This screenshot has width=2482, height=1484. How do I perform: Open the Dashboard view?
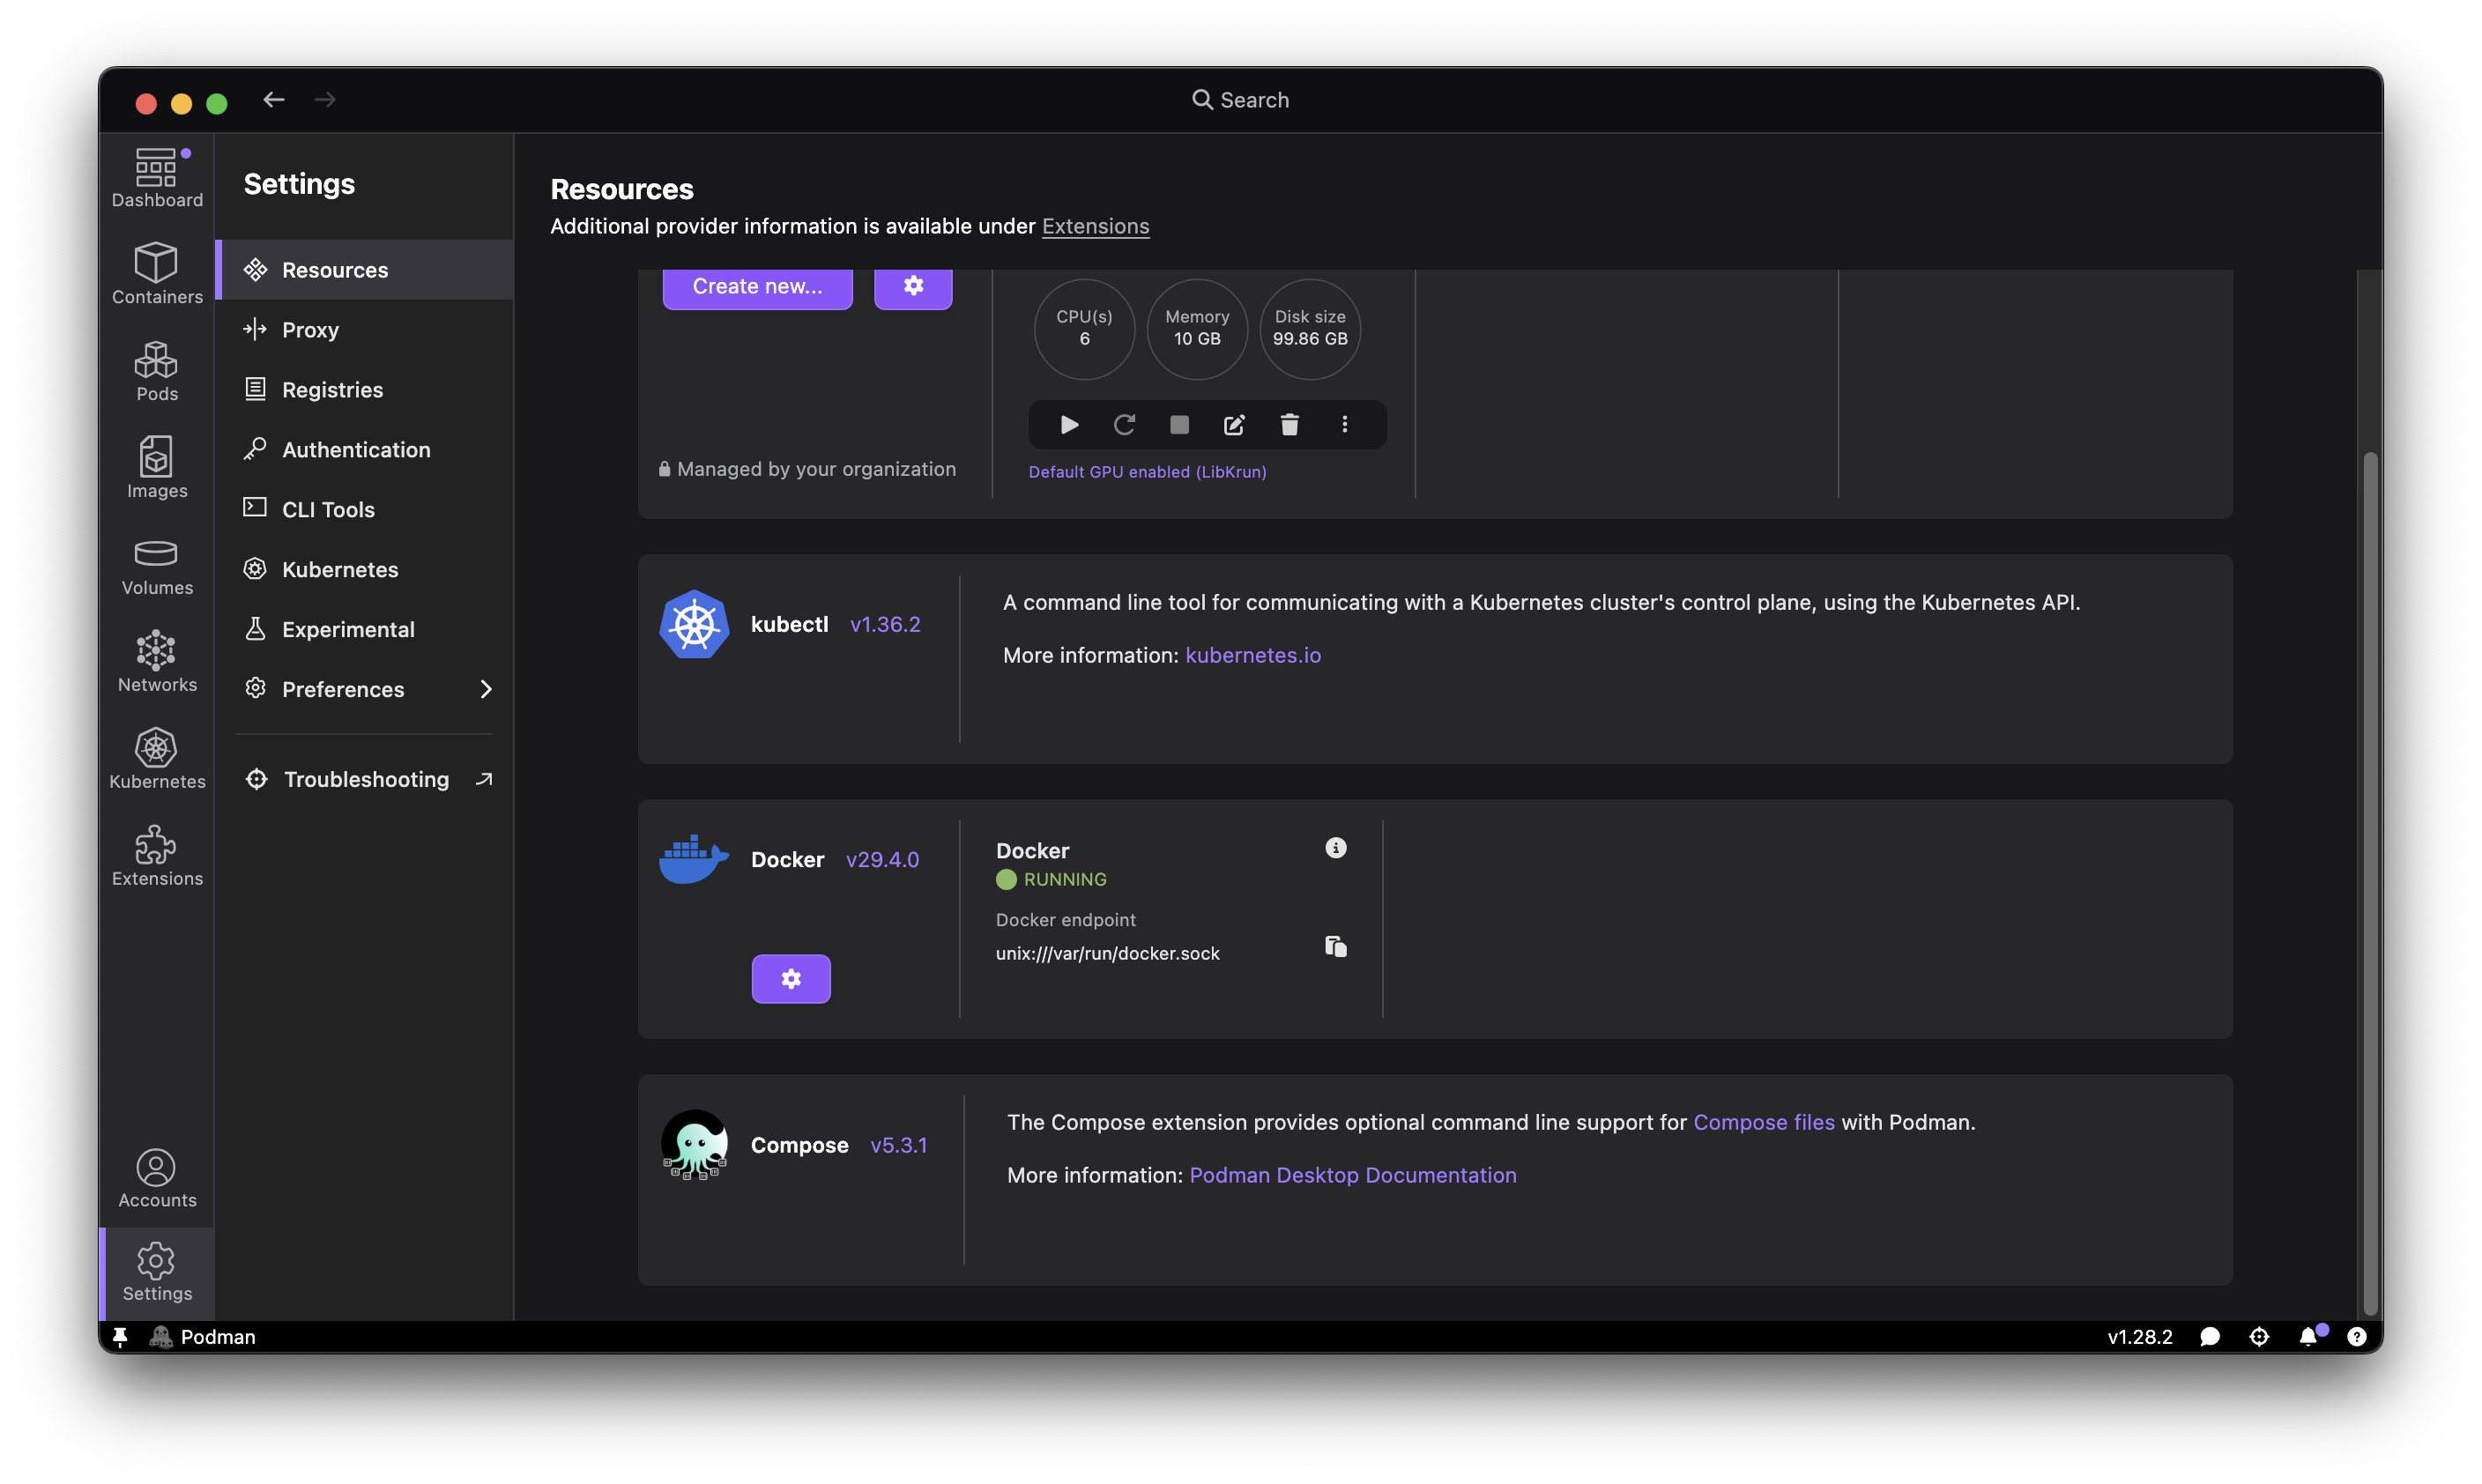tap(157, 179)
